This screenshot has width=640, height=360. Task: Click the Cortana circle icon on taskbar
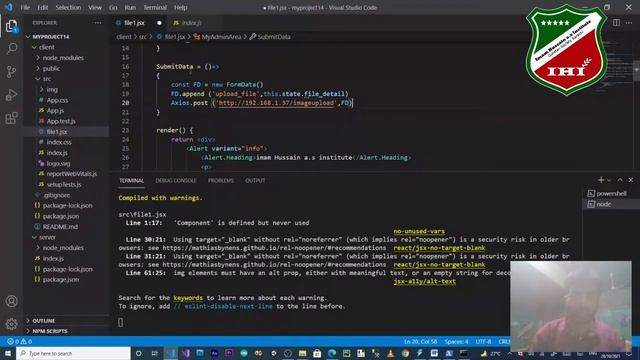click(x=138, y=353)
